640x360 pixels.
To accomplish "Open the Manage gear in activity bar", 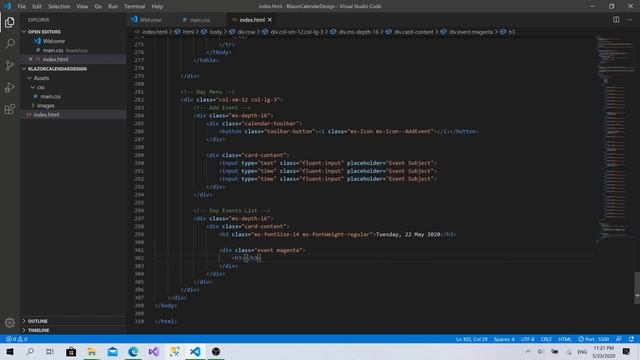I will click(10, 323).
